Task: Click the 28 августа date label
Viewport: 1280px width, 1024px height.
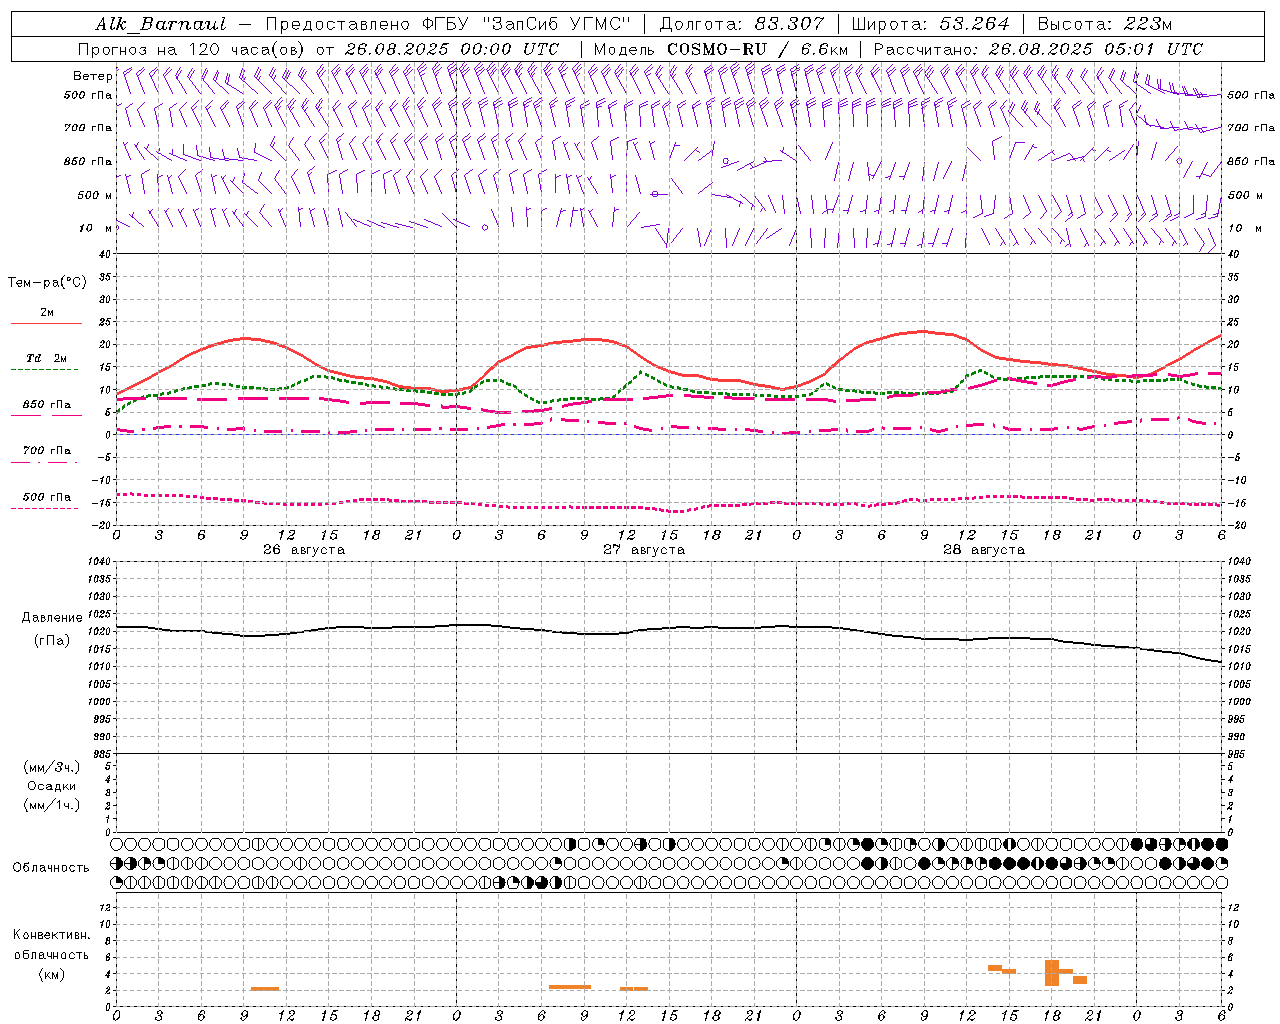Action: (x=984, y=550)
